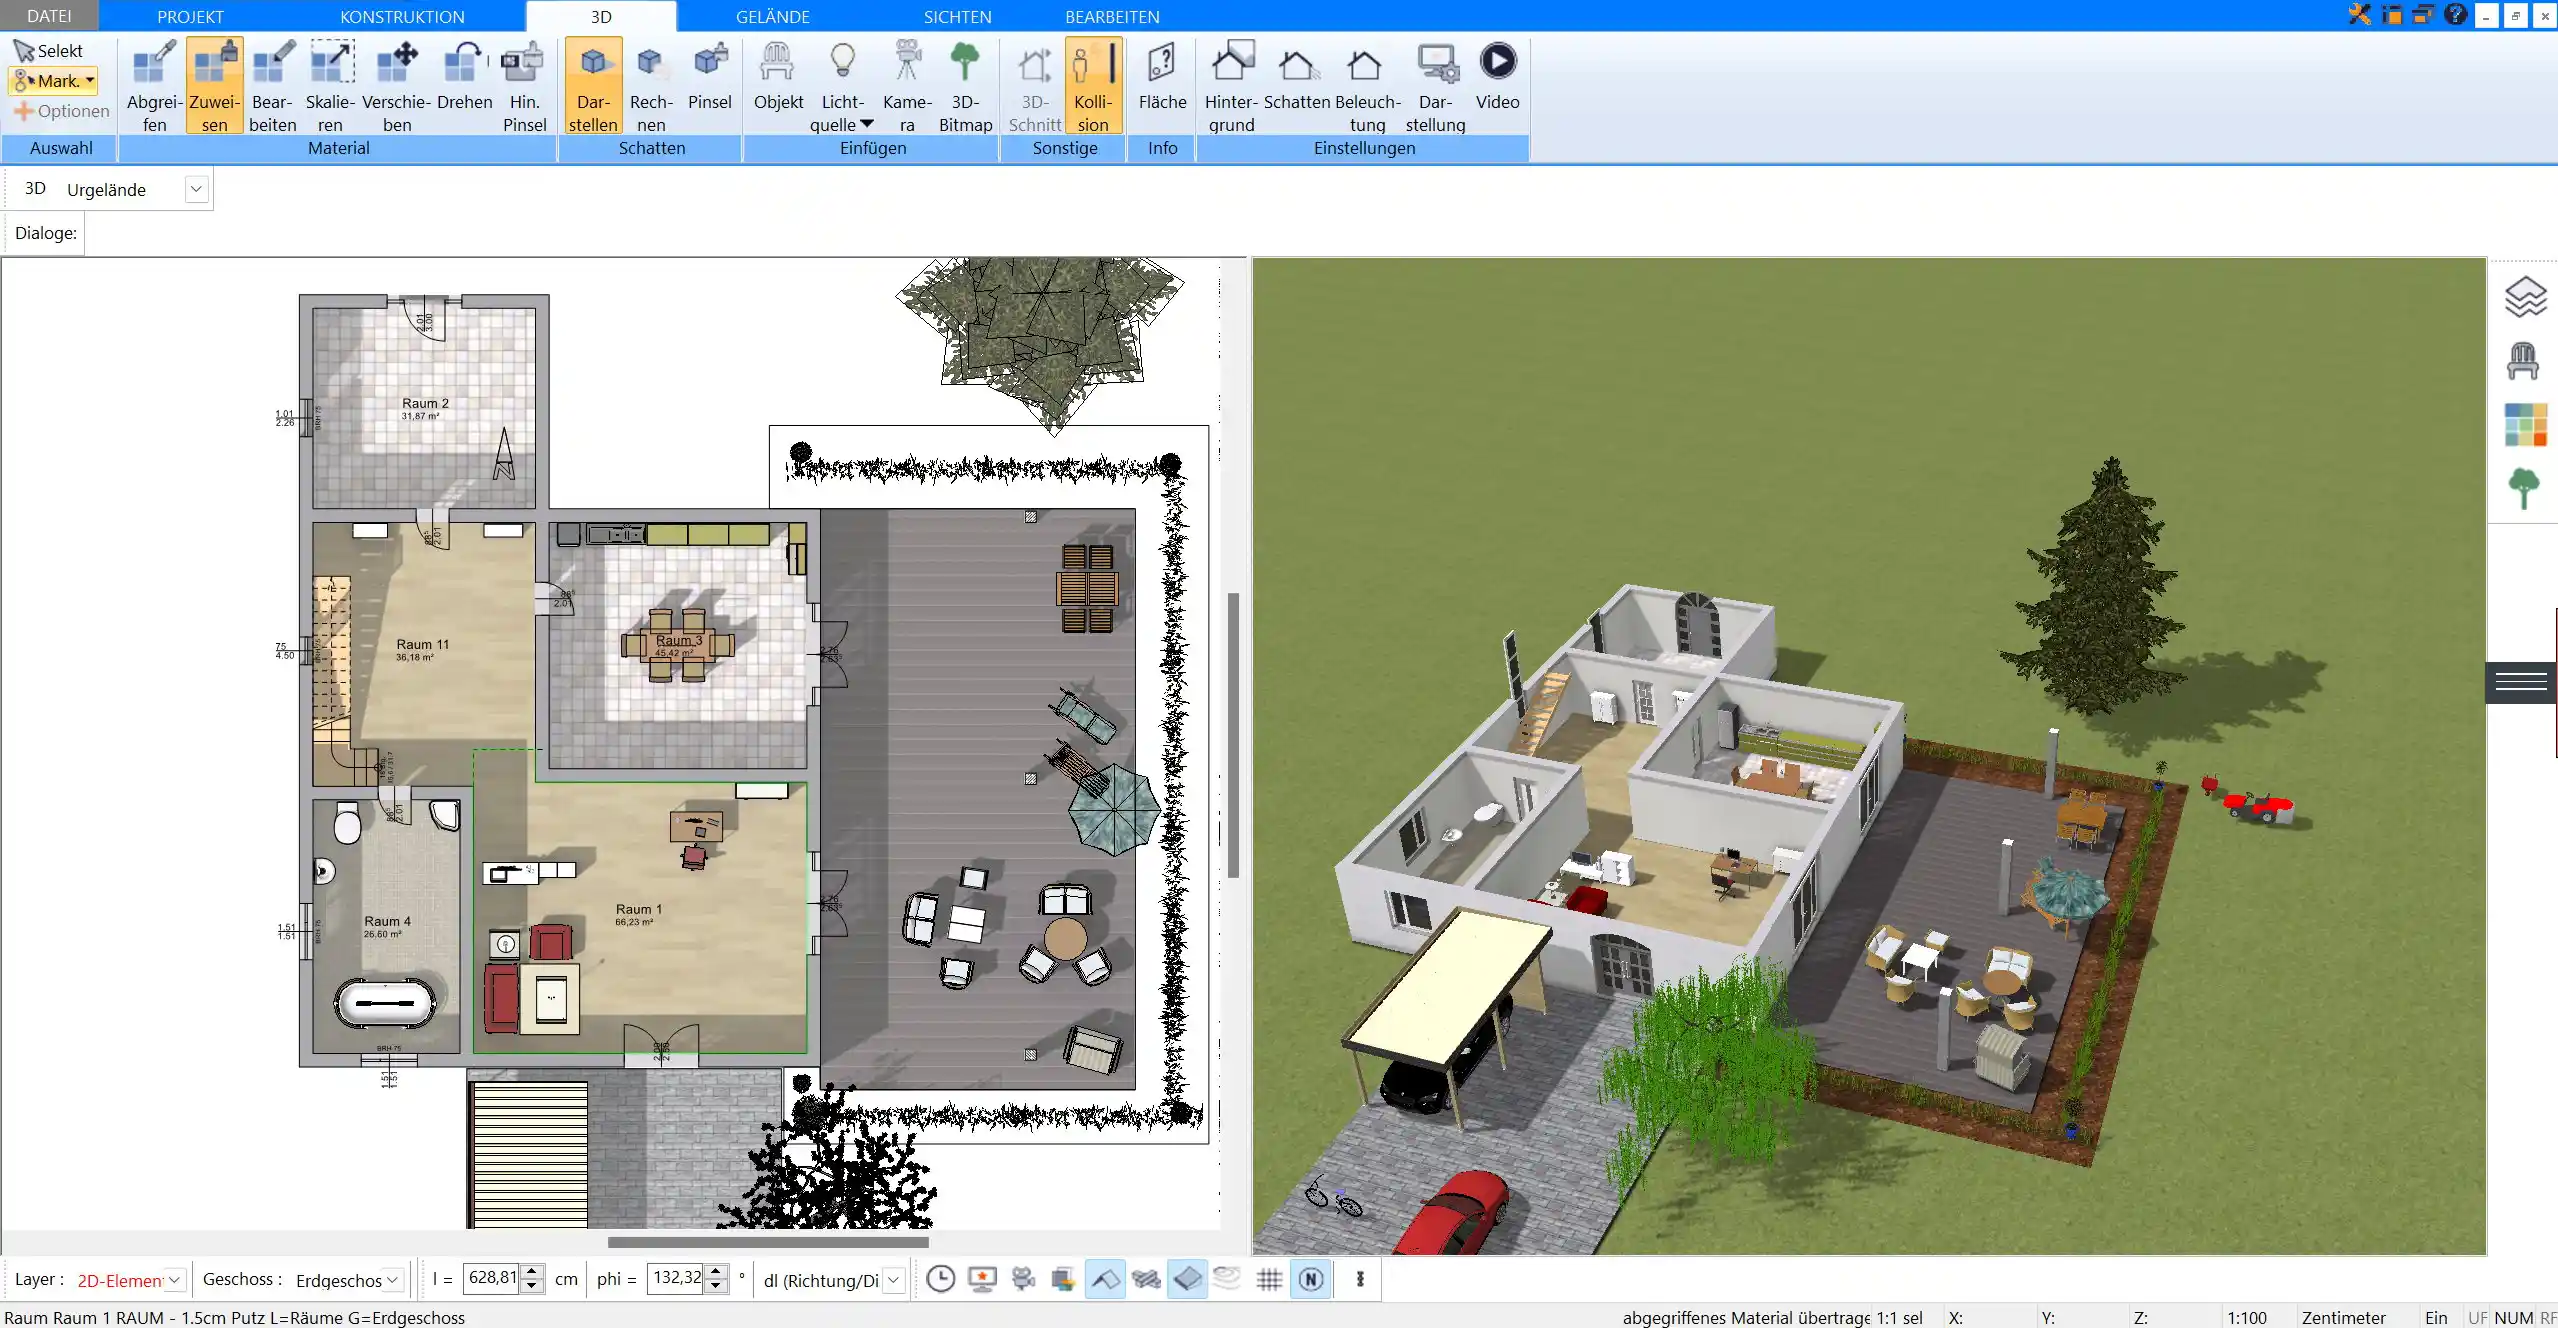Select the Verschieben material tool
Viewport: 2558px width, 1328px height.
[396, 86]
